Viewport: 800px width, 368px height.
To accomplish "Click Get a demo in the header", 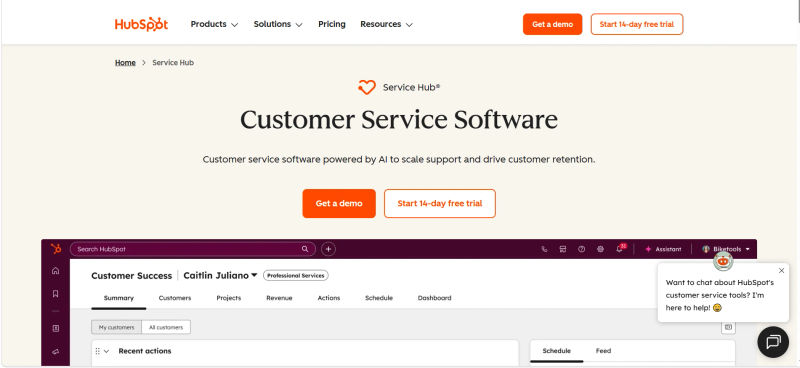I will pyautogui.click(x=553, y=24).
